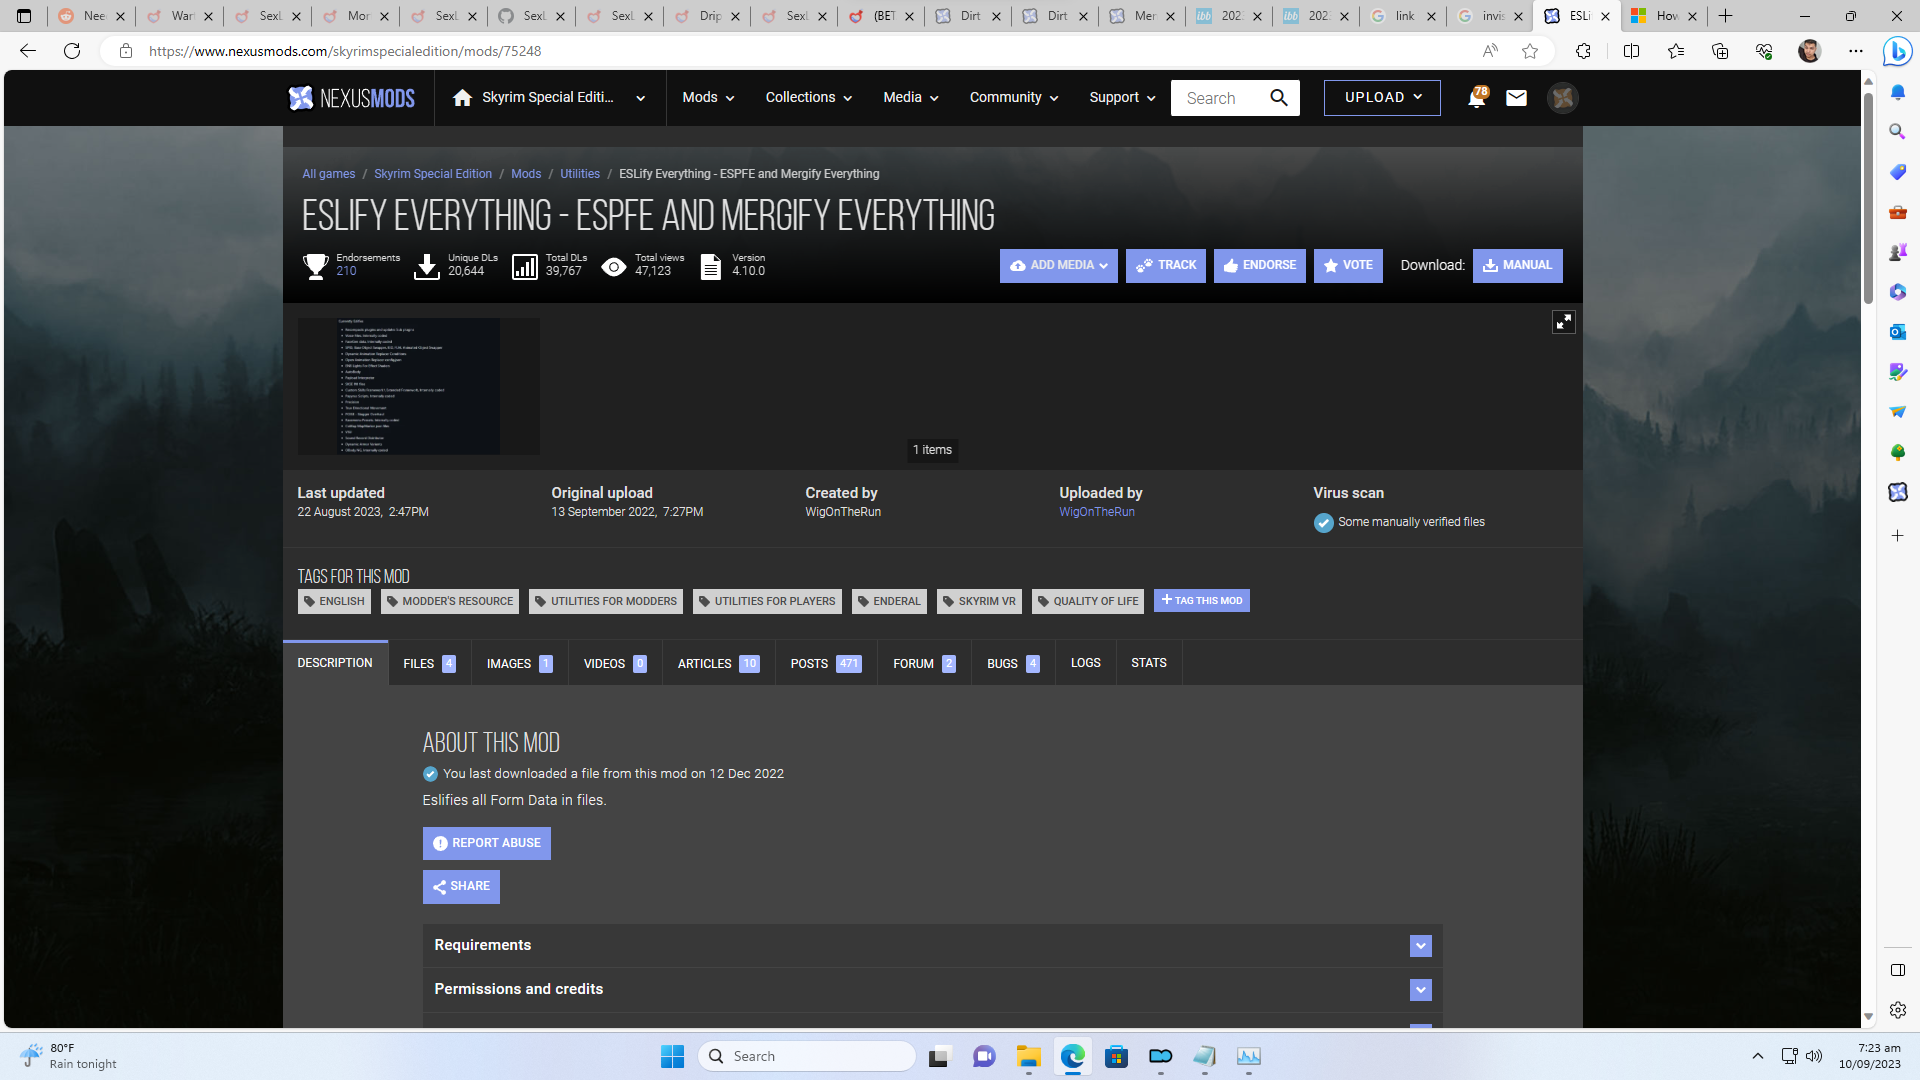Go back with the browser back arrow
Viewport: 1920px width, 1080px height.
(28, 51)
